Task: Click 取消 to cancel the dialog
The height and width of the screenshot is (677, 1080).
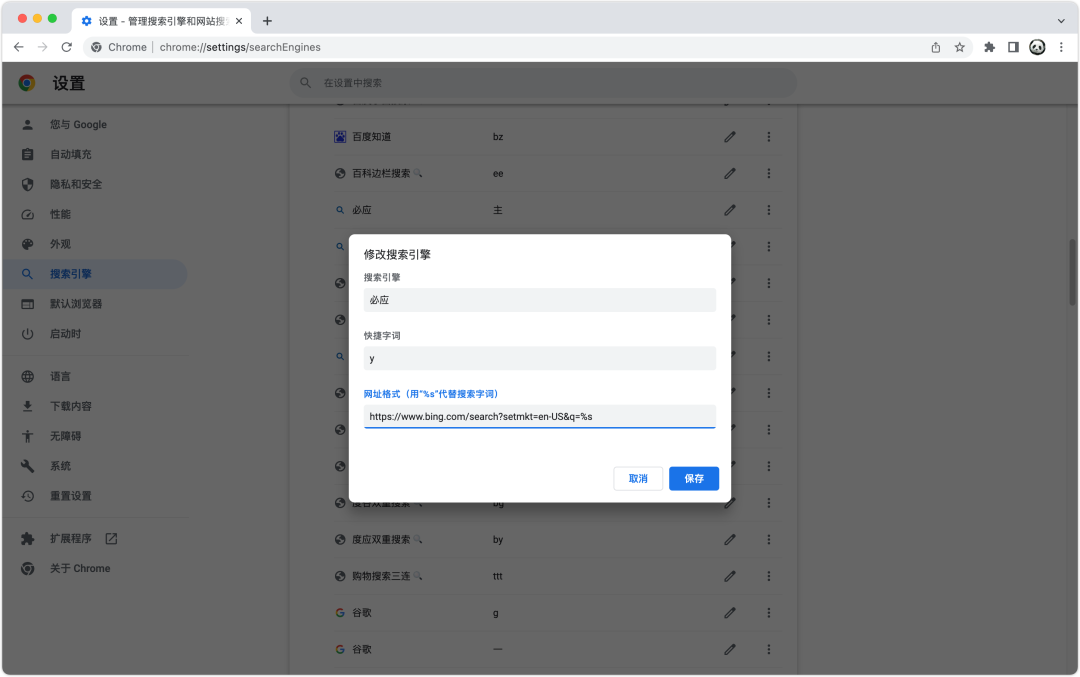Action: coord(638,479)
